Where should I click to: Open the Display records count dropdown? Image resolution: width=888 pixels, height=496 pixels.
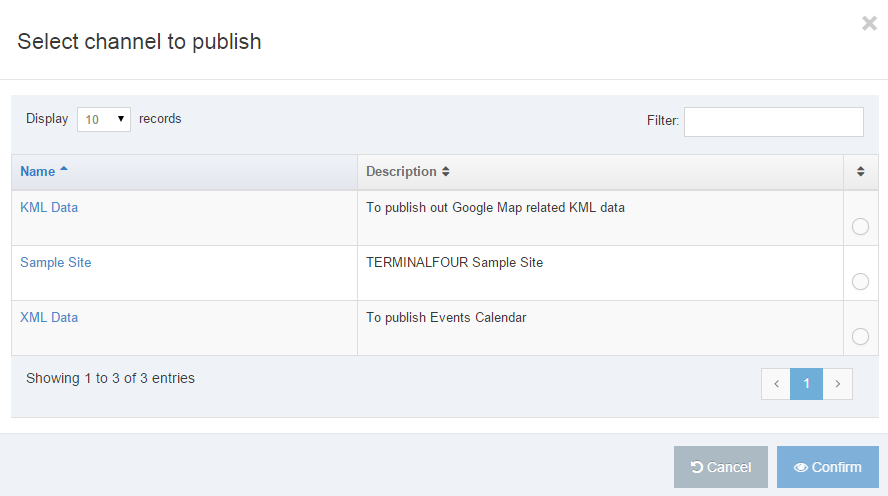click(104, 120)
